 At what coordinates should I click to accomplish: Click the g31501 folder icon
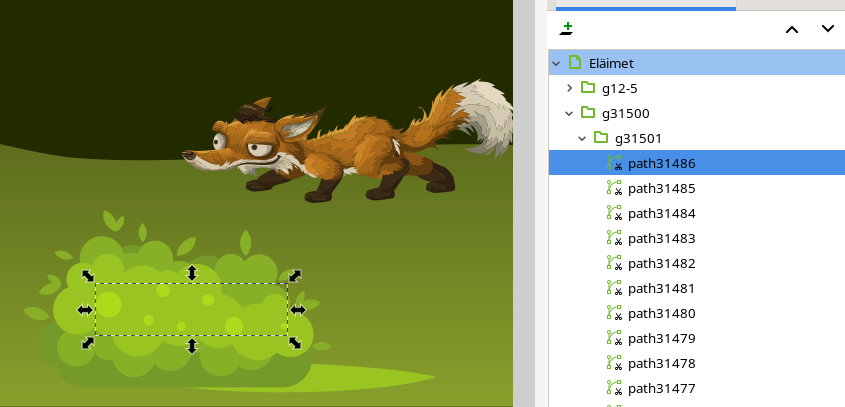coord(601,137)
